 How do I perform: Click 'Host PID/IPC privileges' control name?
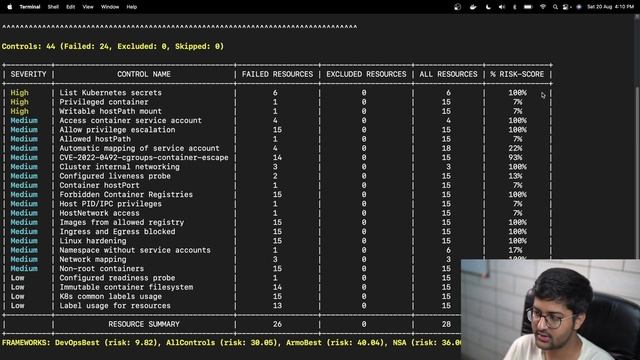click(x=111, y=204)
